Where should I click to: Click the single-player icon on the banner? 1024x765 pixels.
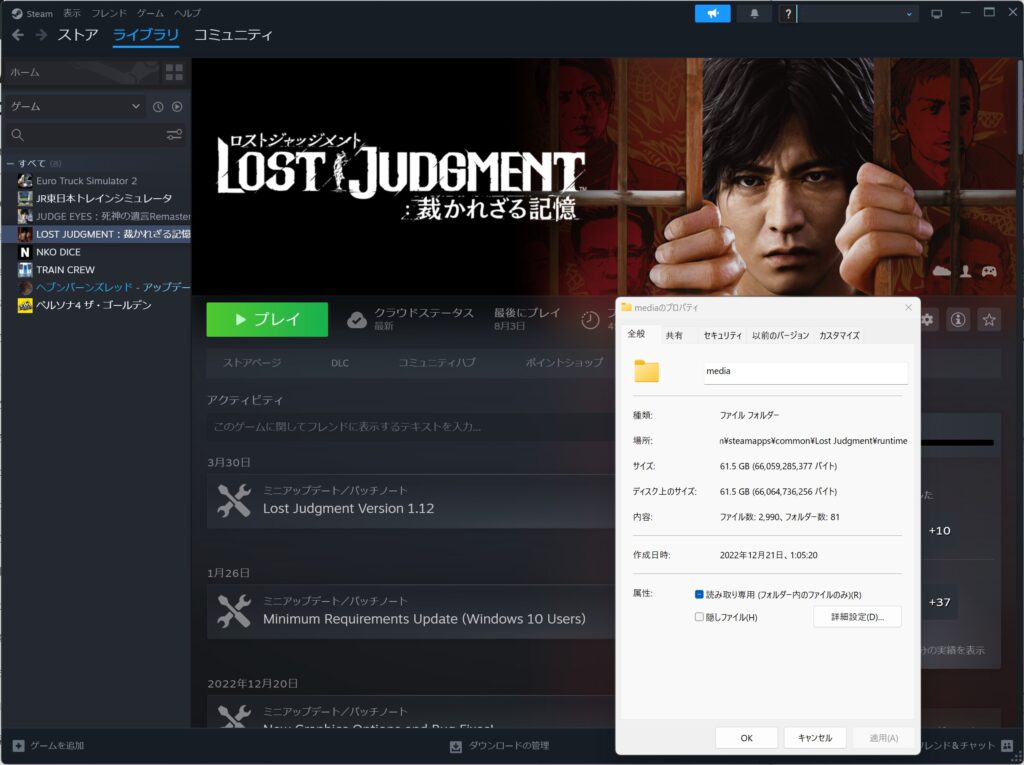click(x=965, y=271)
